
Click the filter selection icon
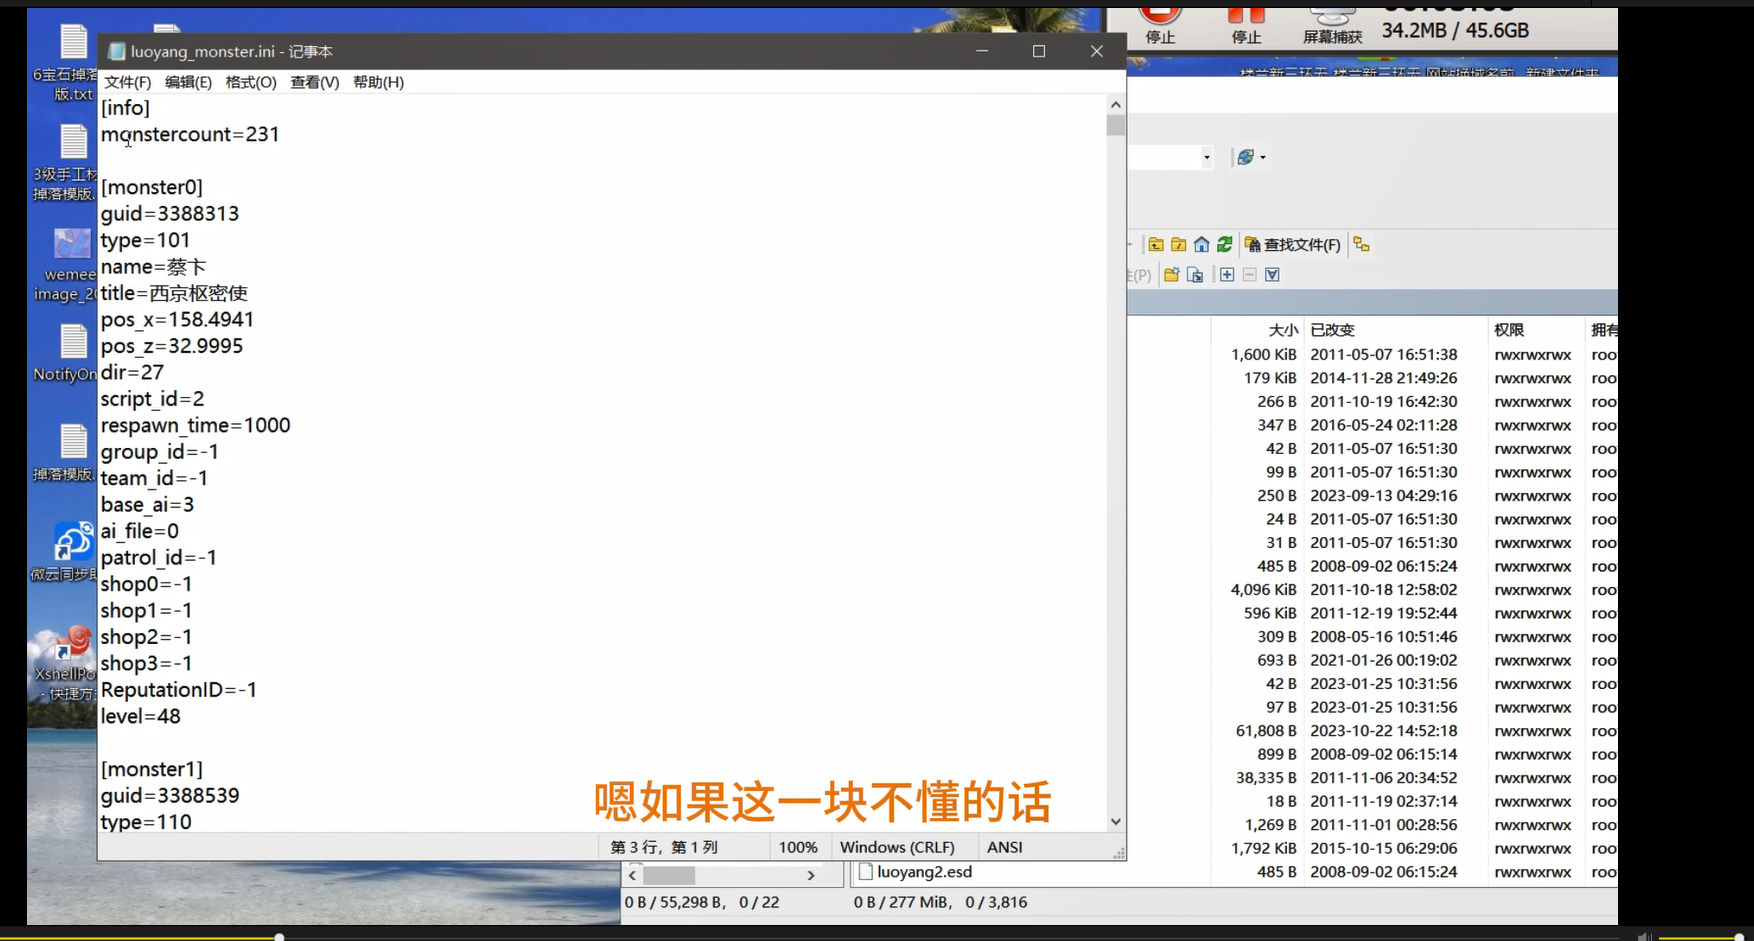click(x=1272, y=275)
